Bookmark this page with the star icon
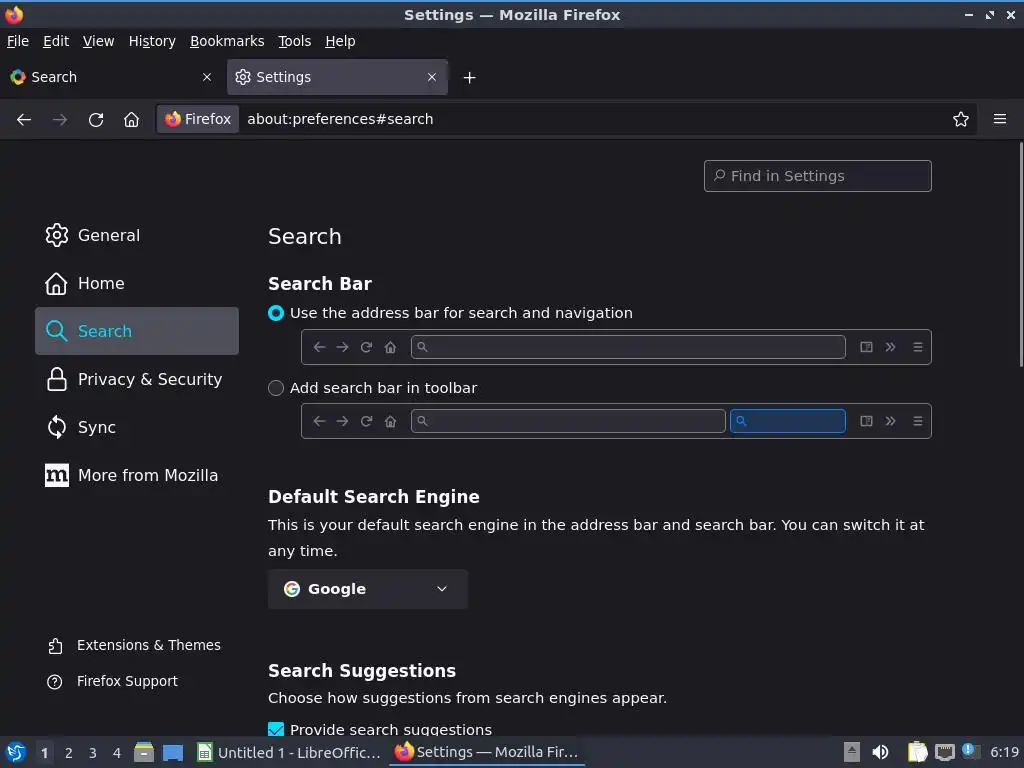This screenshot has width=1024, height=768. pyautogui.click(x=961, y=120)
